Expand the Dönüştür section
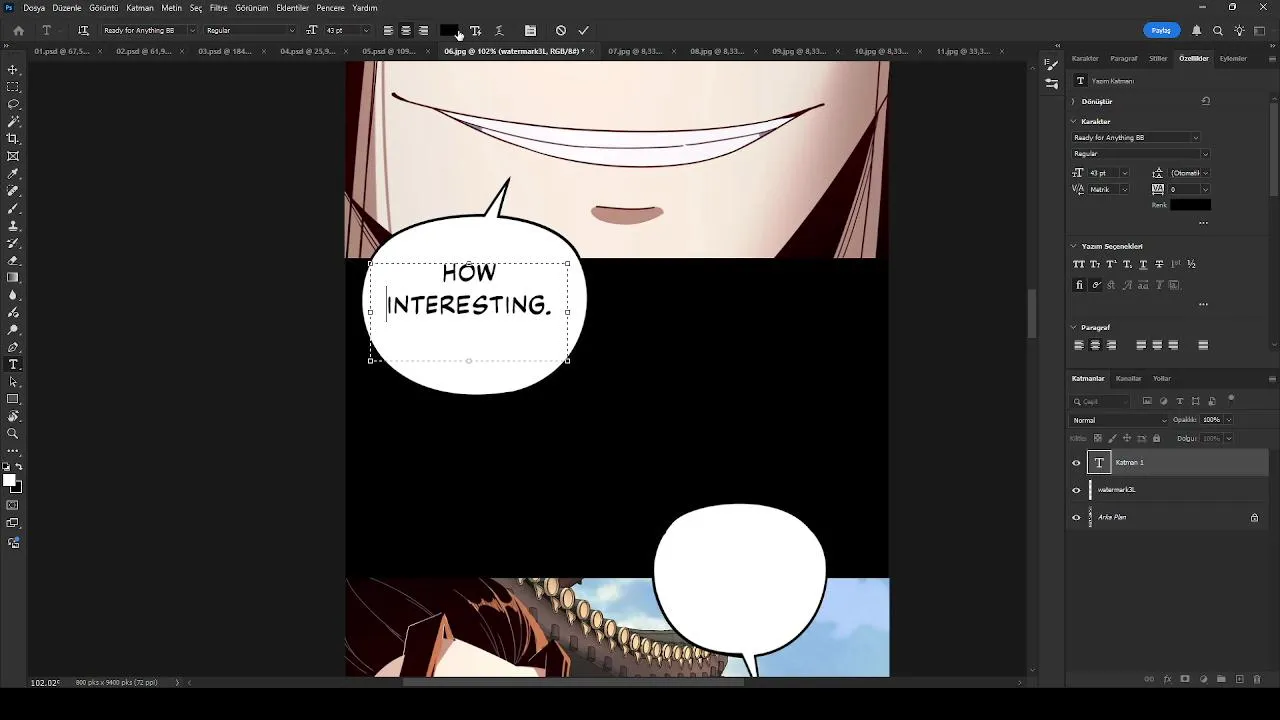The width and height of the screenshot is (1280, 720). (x=1073, y=101)
